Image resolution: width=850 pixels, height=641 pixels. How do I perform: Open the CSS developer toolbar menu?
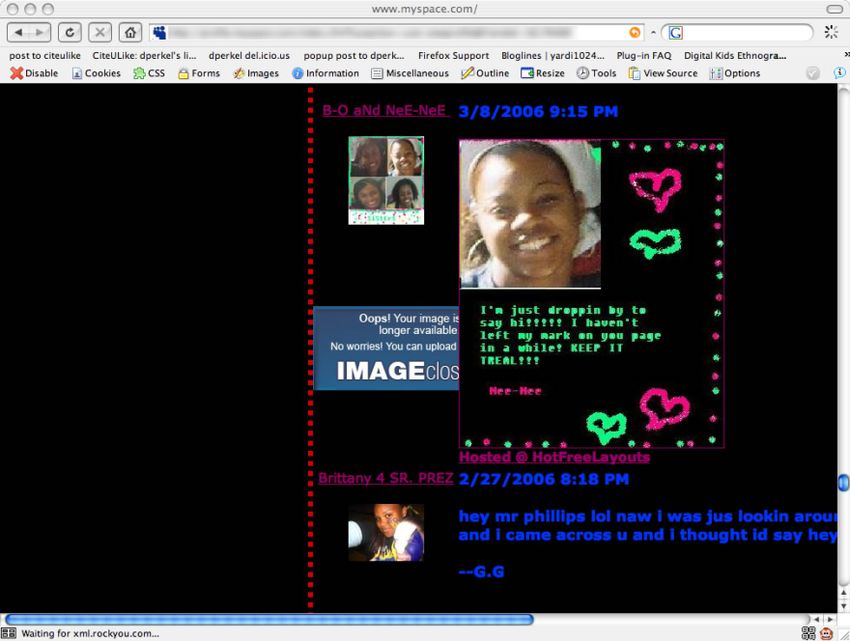point(149,73)
